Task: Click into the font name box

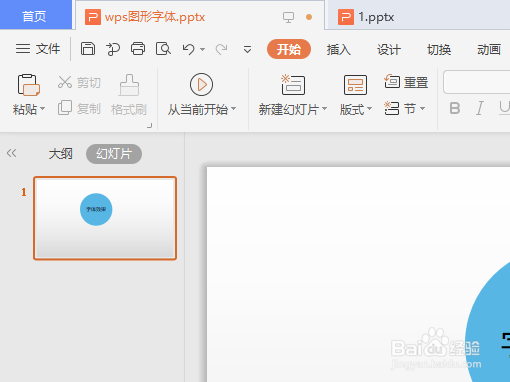Action: (x=477, y=82)
